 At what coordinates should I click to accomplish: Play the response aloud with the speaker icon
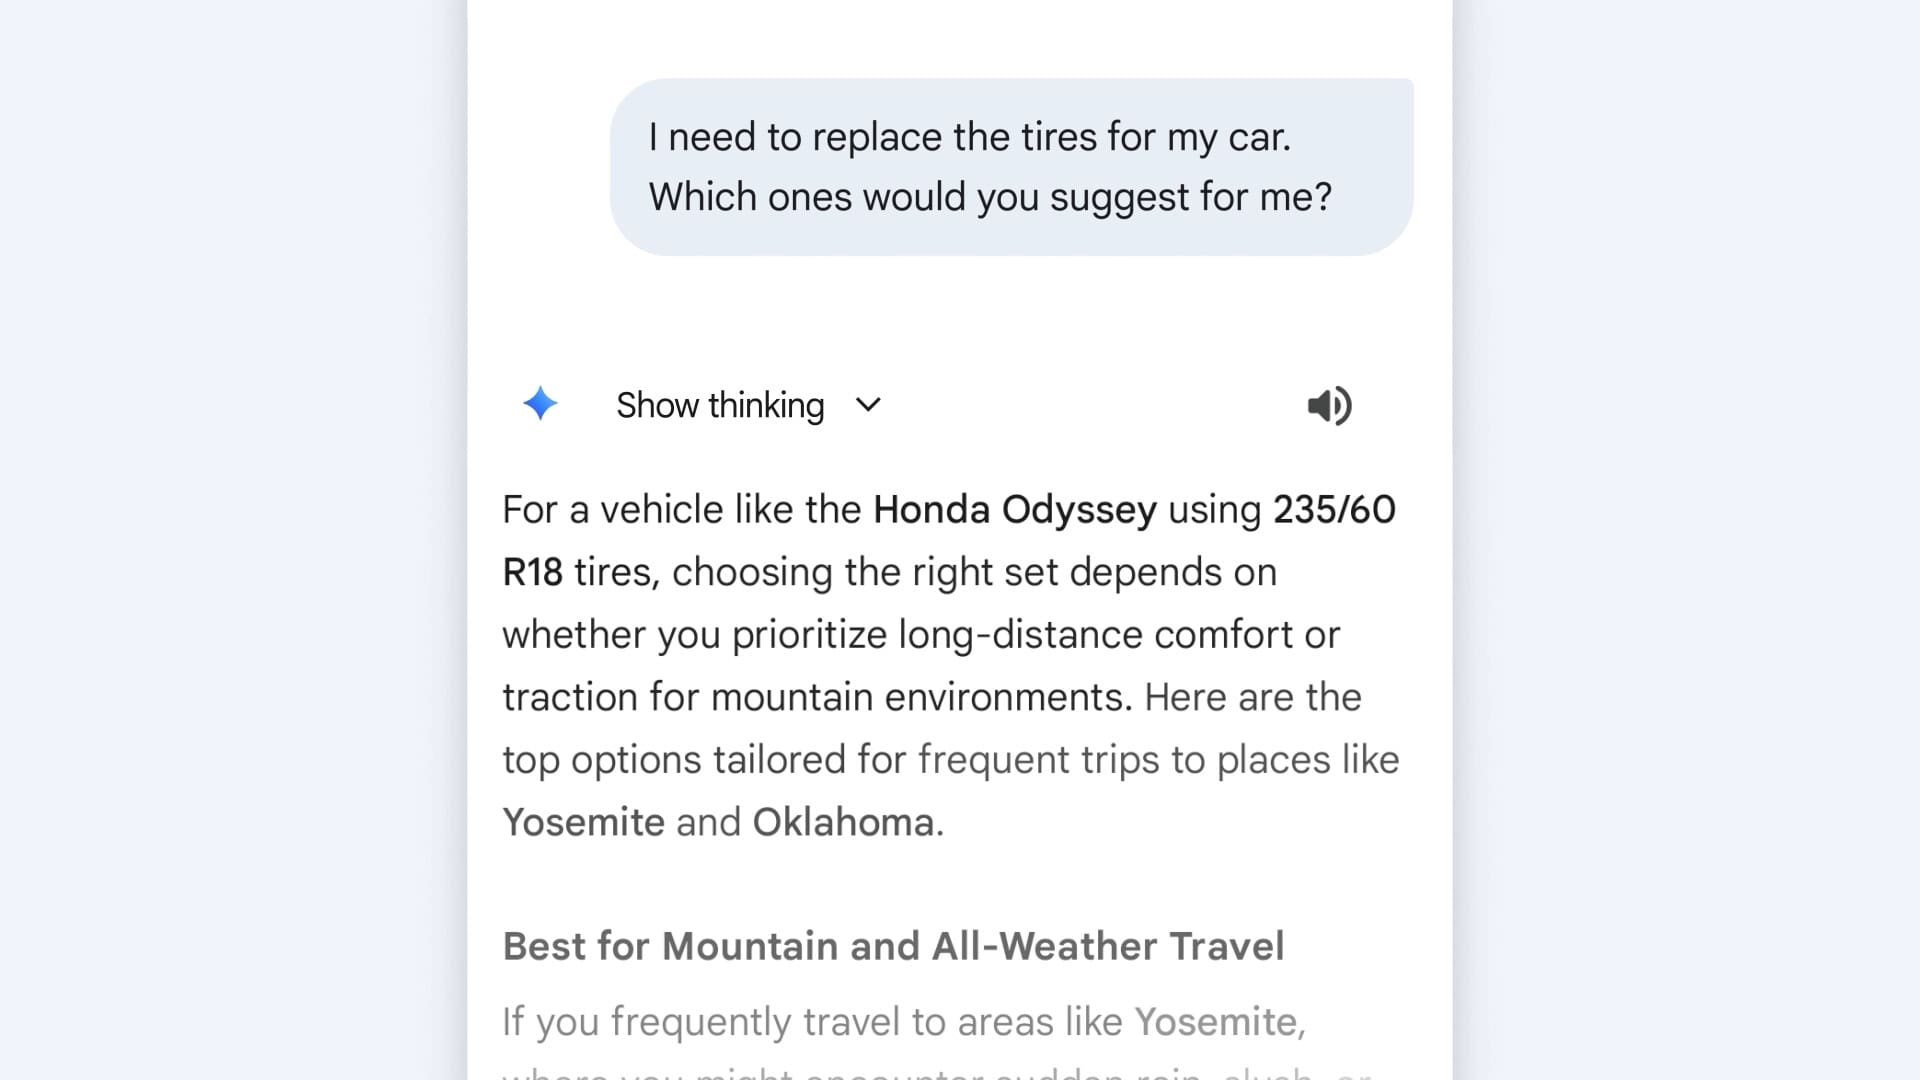[x=1329, y=406]
